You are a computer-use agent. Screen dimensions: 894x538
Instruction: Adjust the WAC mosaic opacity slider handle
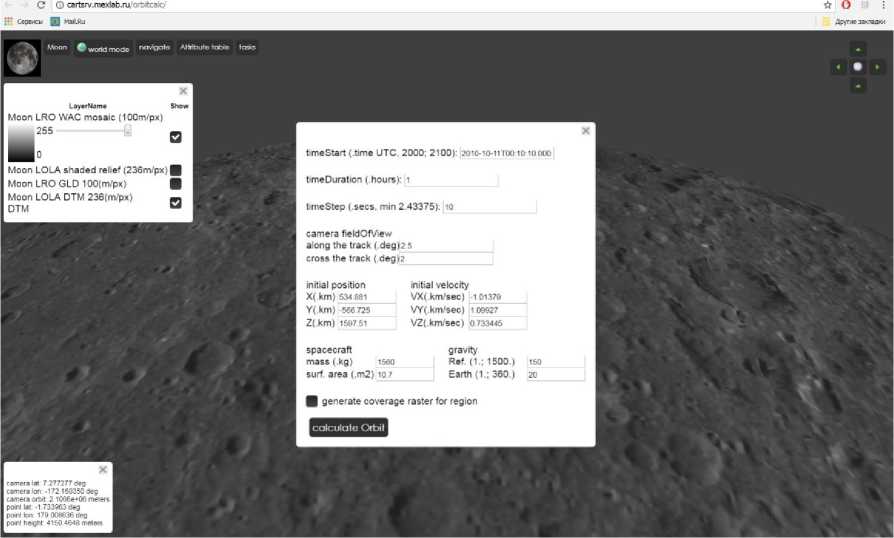(x=128, y=131)
